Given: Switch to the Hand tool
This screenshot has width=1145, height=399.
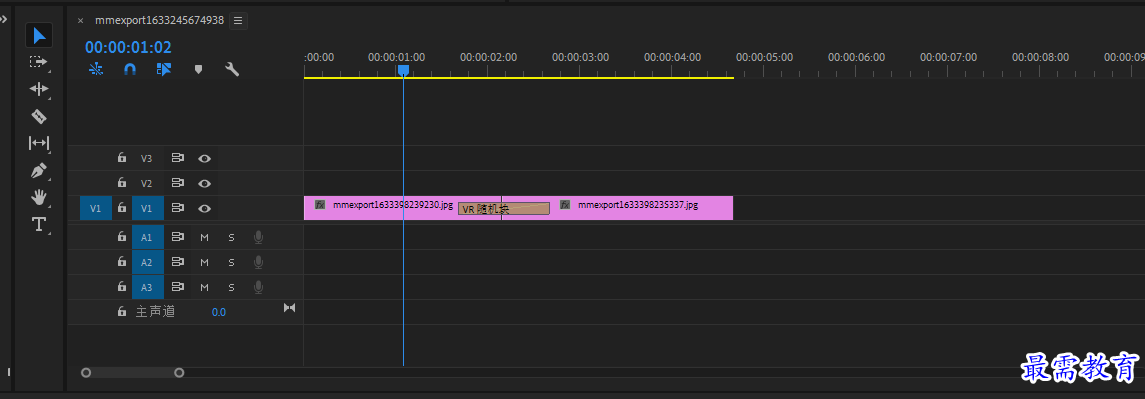Looking at the screenshot, I should [x=39, y=197].
